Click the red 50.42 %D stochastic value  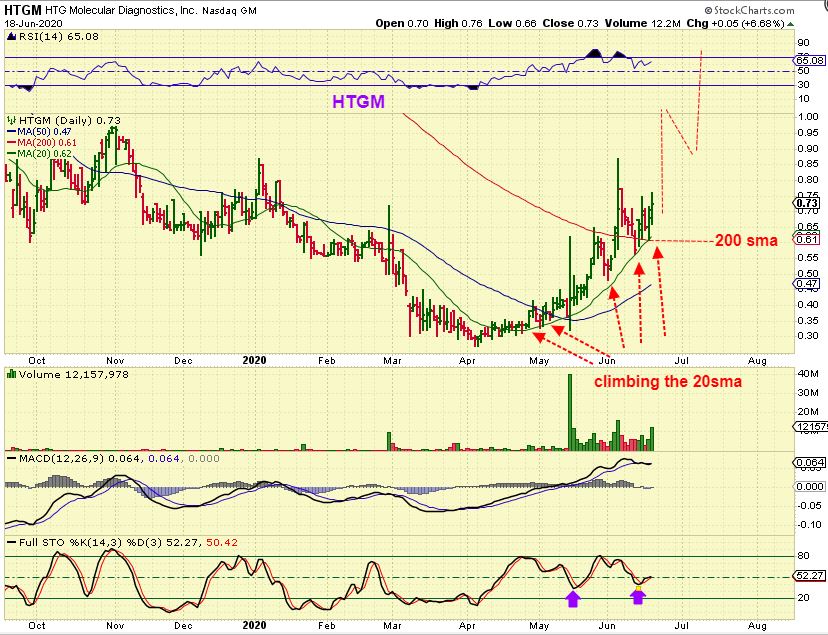(x=222, y=543)
